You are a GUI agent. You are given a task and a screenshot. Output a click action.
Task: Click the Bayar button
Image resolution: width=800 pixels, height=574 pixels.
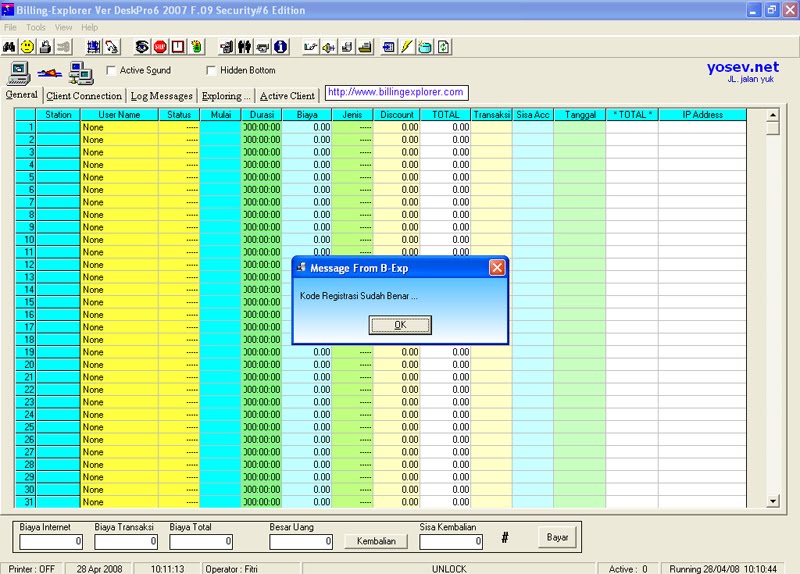pyautogui.click(x=557, y=537)
